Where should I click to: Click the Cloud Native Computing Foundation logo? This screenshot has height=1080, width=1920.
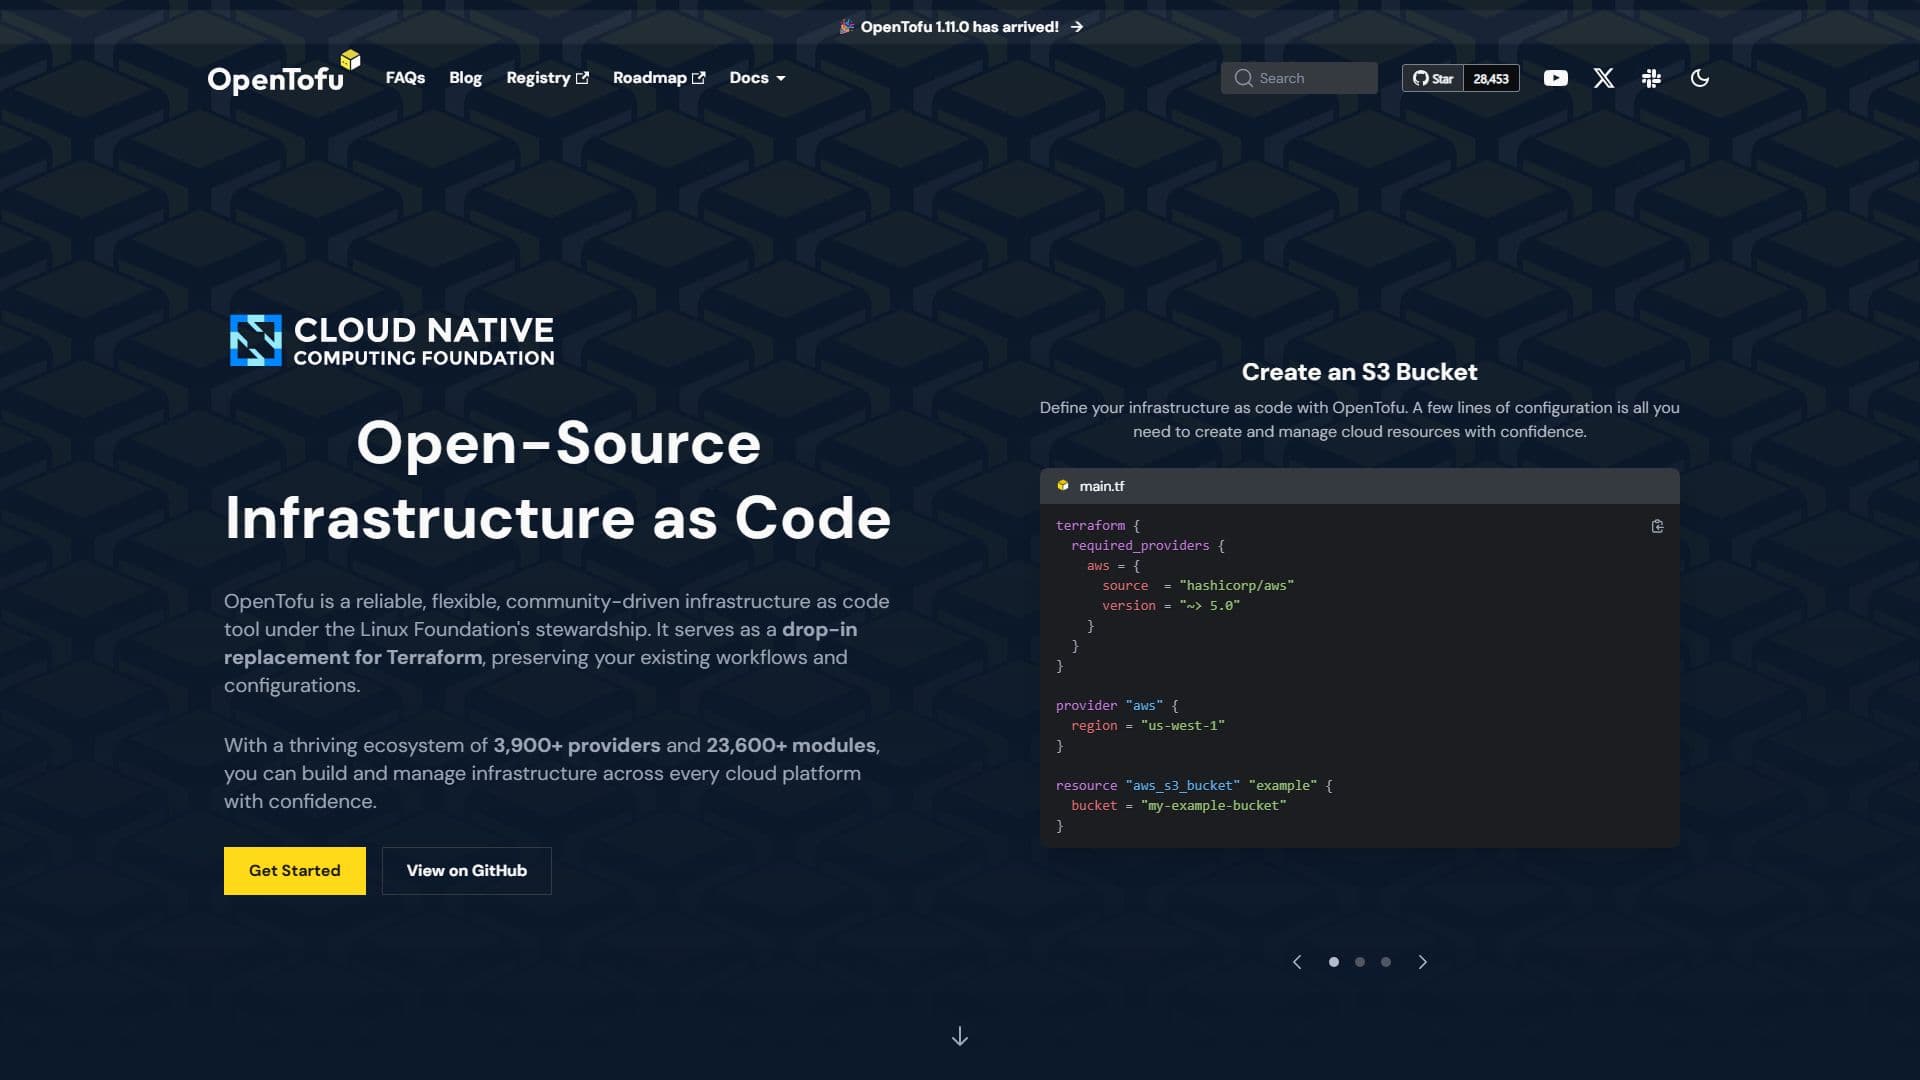click(x=392, y=341)
